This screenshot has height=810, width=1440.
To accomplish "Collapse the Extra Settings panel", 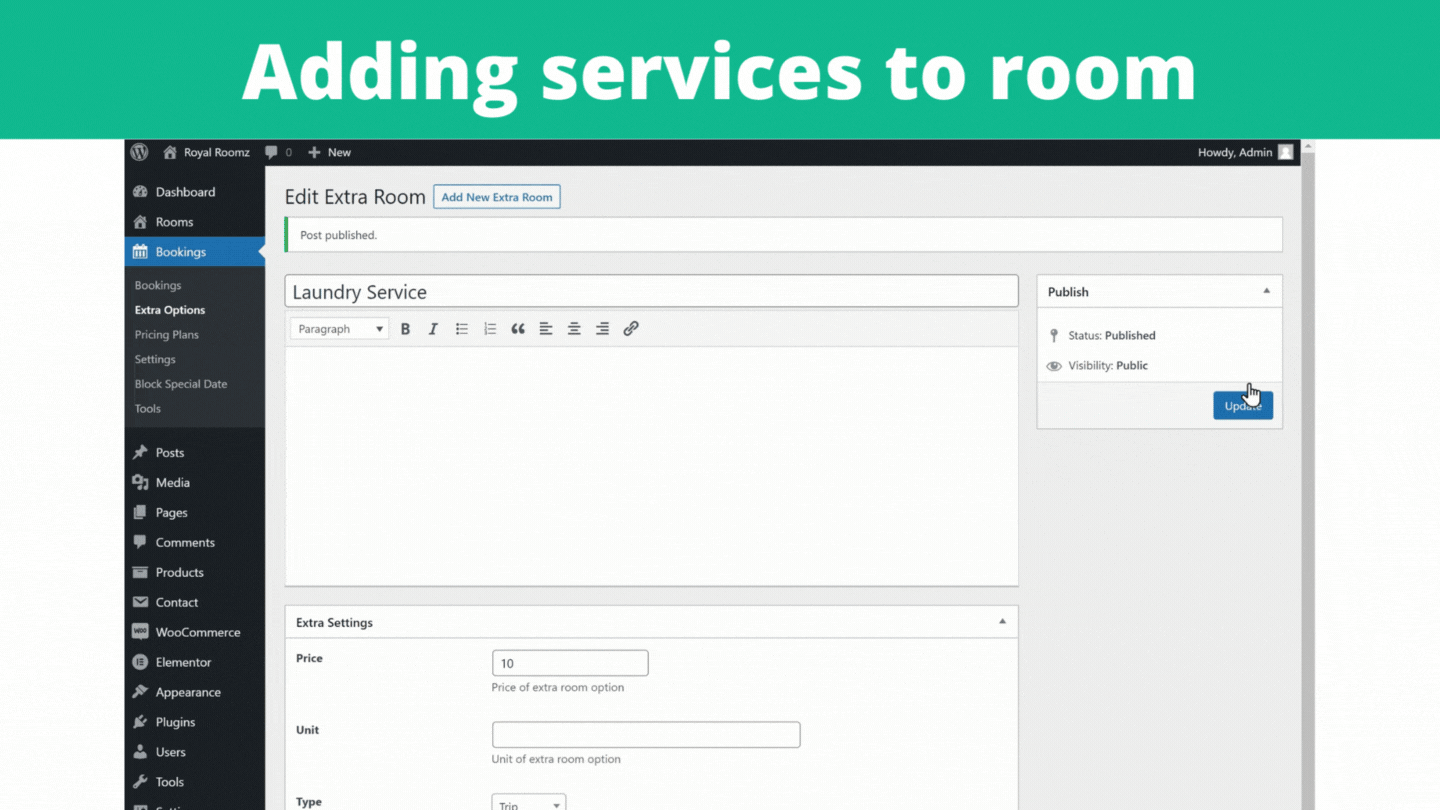I will (x=1002, y=621).
